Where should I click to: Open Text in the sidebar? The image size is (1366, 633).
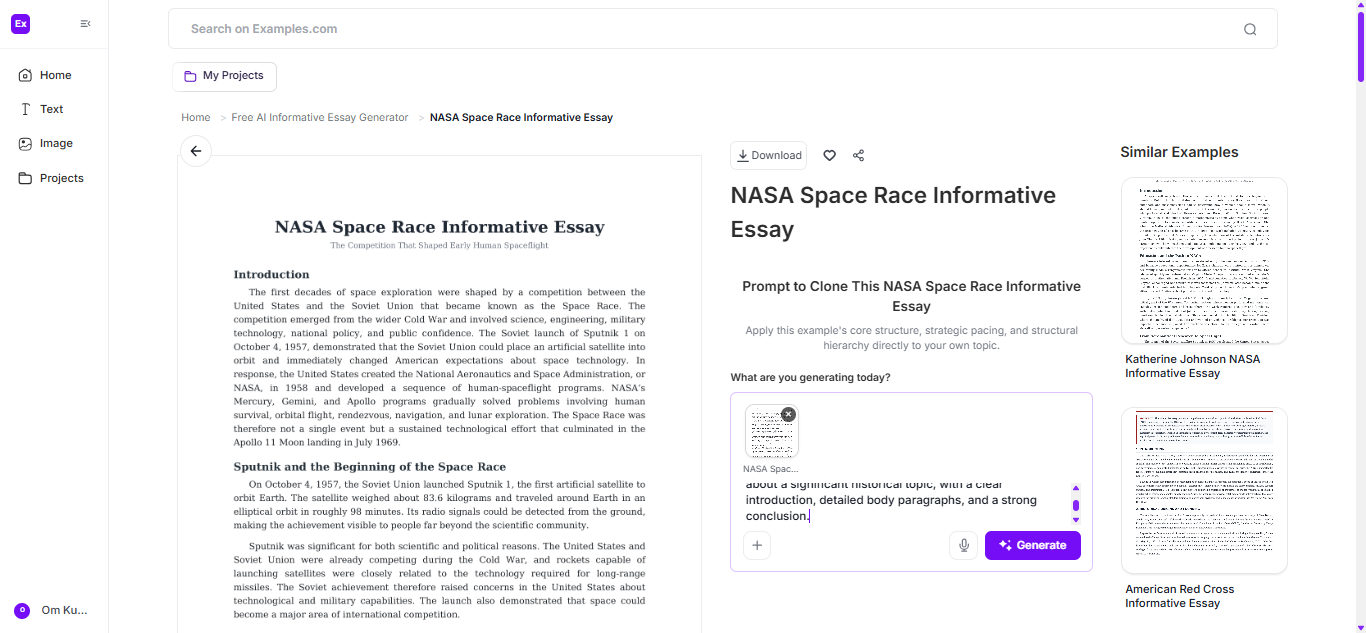point(41,109)
